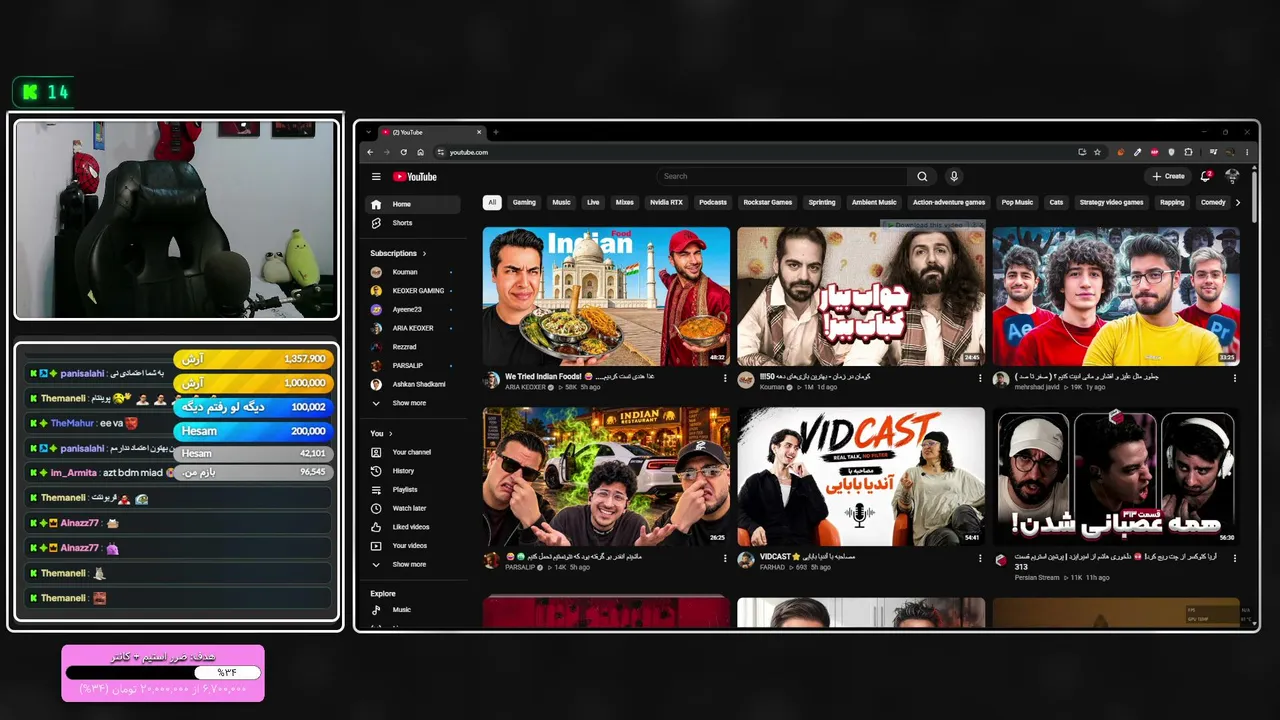The height and width of the screenshot is (720, 1280).
Task: Select the Podcasts filter chip
Action: [x=713, y=202]
